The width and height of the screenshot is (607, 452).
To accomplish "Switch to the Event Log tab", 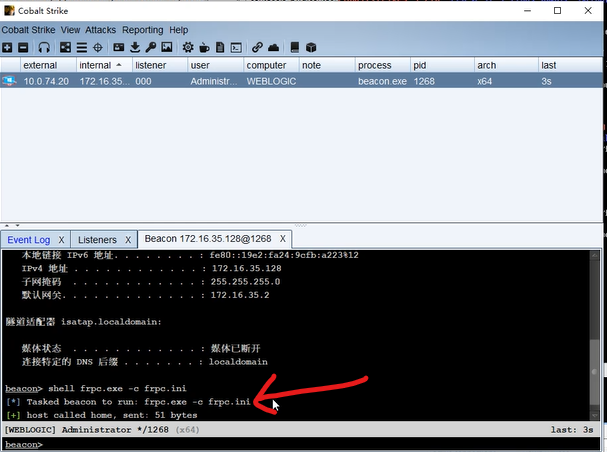I will (29, 240).
